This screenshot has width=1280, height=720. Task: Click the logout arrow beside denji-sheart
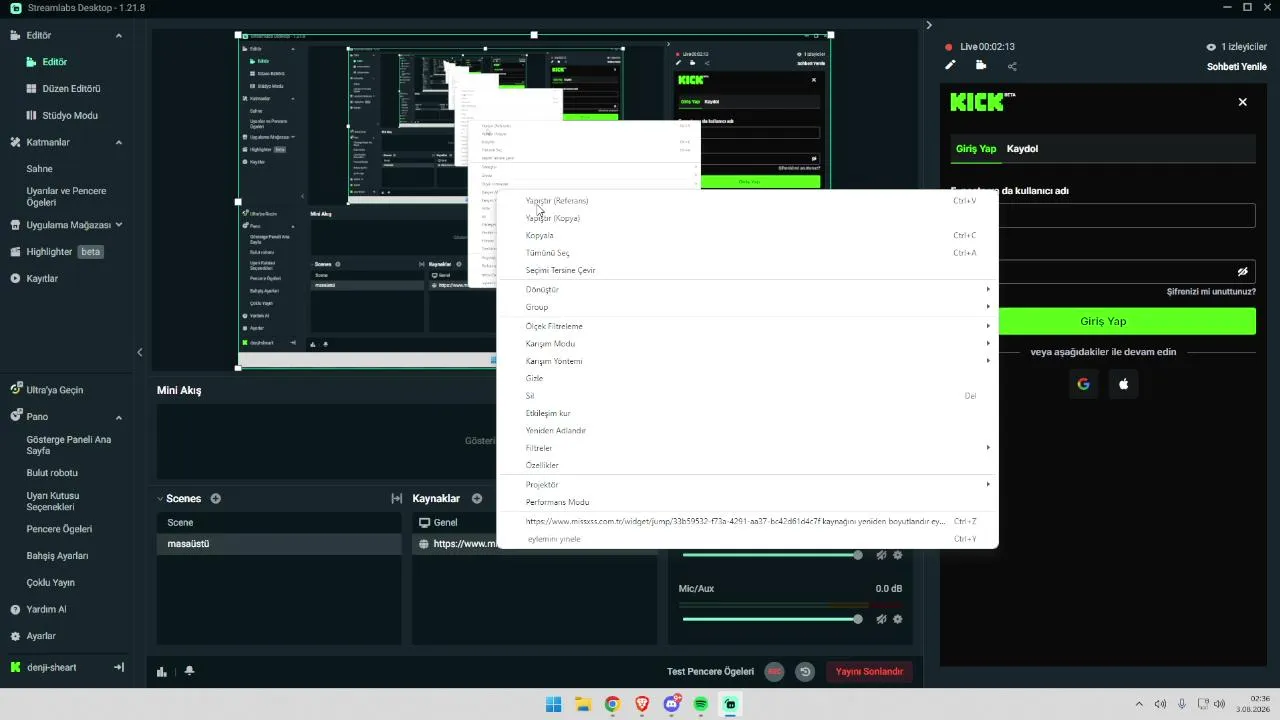(x=119, y=667)
